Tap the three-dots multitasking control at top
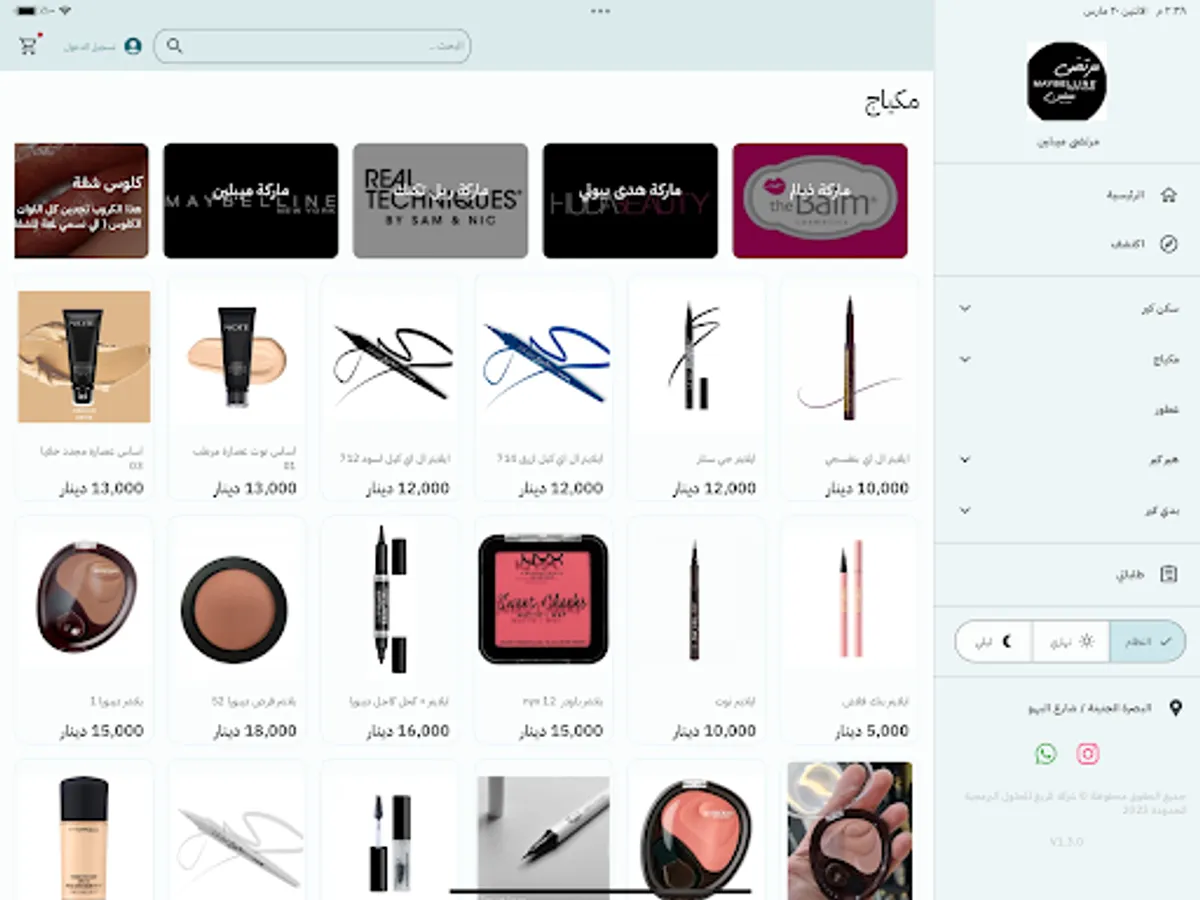Image resolution: width=1200 pixels, height=900 pixels. point(600,12)
